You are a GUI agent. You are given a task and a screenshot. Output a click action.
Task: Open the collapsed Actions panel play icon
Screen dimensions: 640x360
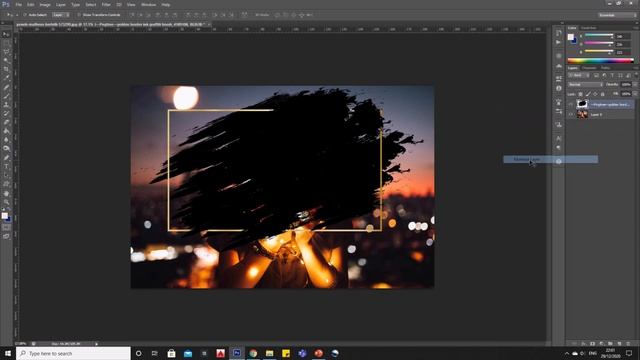[x=558, y=42]
